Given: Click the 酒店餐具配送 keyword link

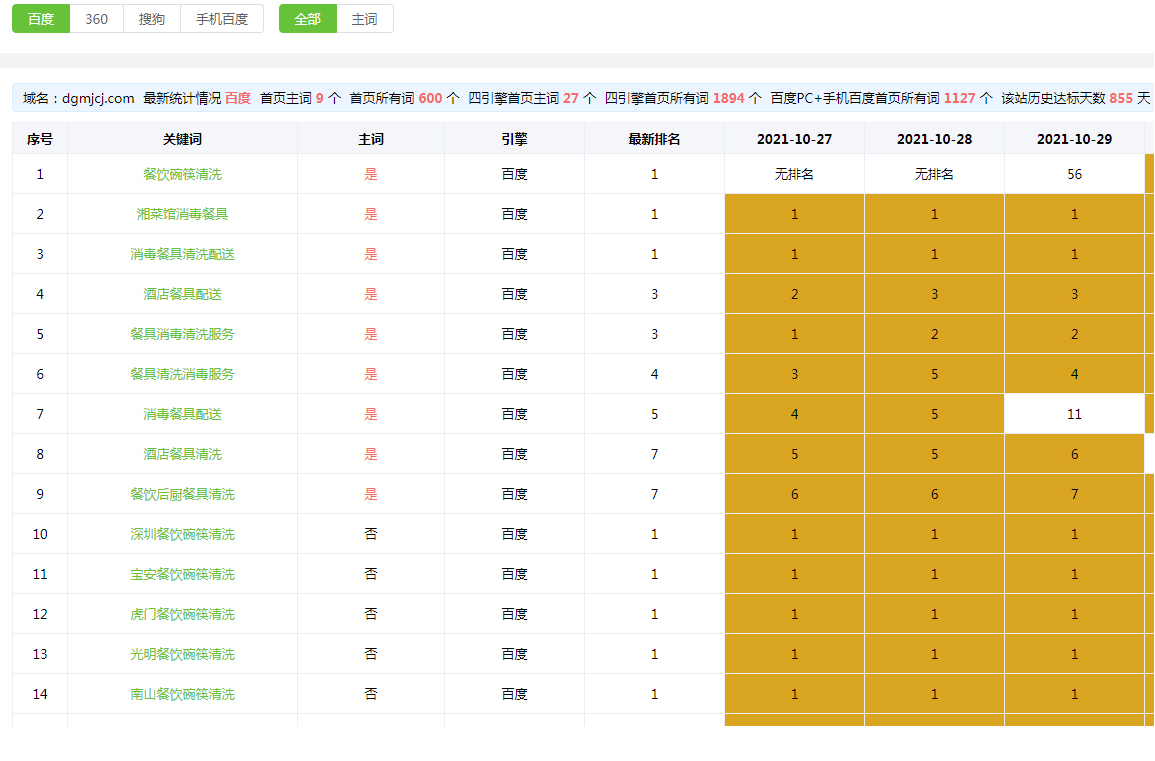Looking at the screenshot, I should [182, 294].
